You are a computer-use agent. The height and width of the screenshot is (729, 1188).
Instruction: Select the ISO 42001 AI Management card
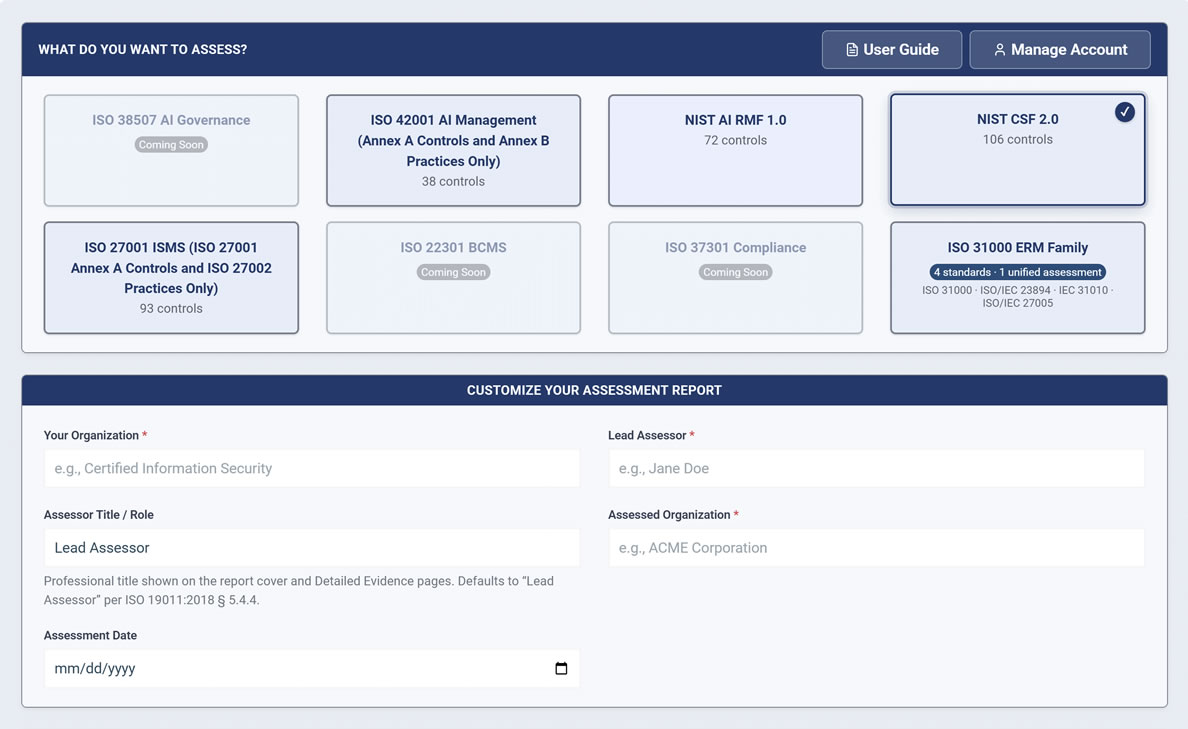pyautogui.click(x=453, y=150)
